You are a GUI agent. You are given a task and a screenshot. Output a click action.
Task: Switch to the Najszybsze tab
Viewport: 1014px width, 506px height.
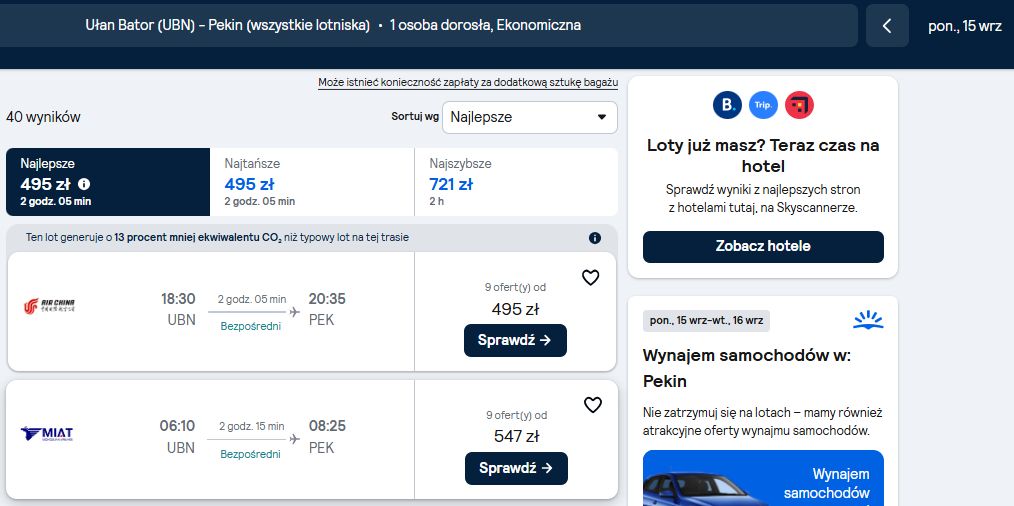[516, 182]
